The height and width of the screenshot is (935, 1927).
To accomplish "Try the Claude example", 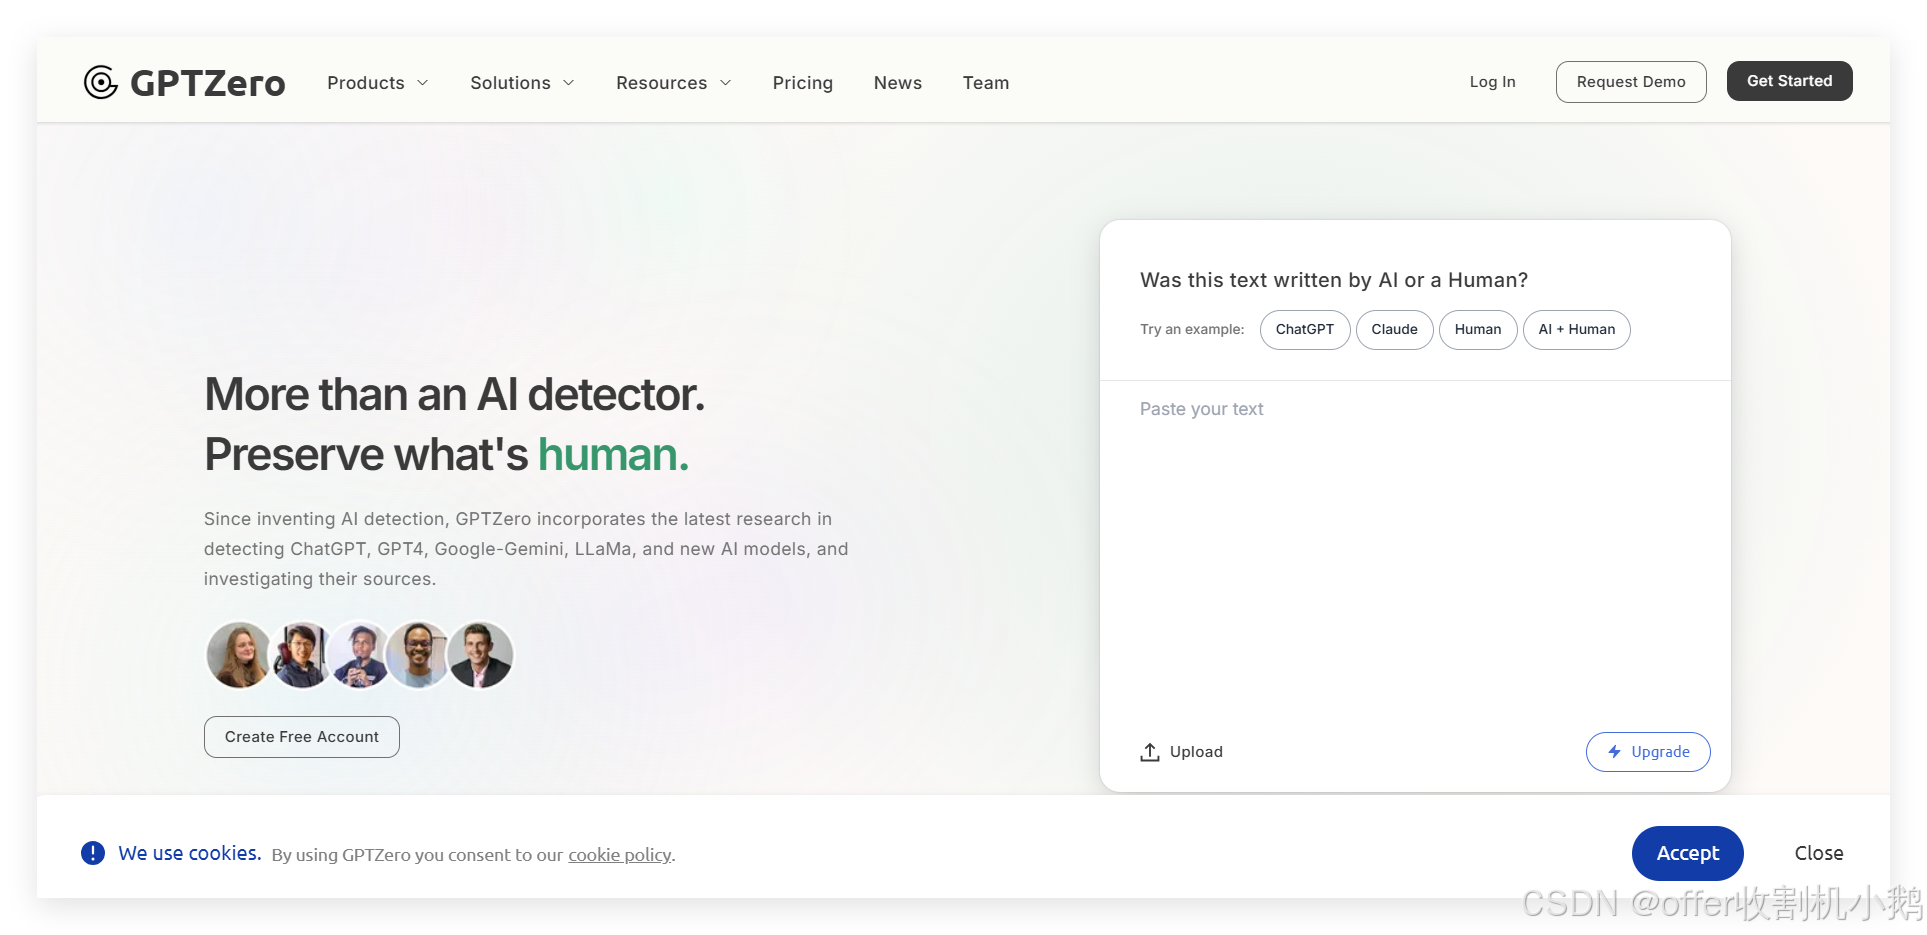I will (x=1394, y=330).
